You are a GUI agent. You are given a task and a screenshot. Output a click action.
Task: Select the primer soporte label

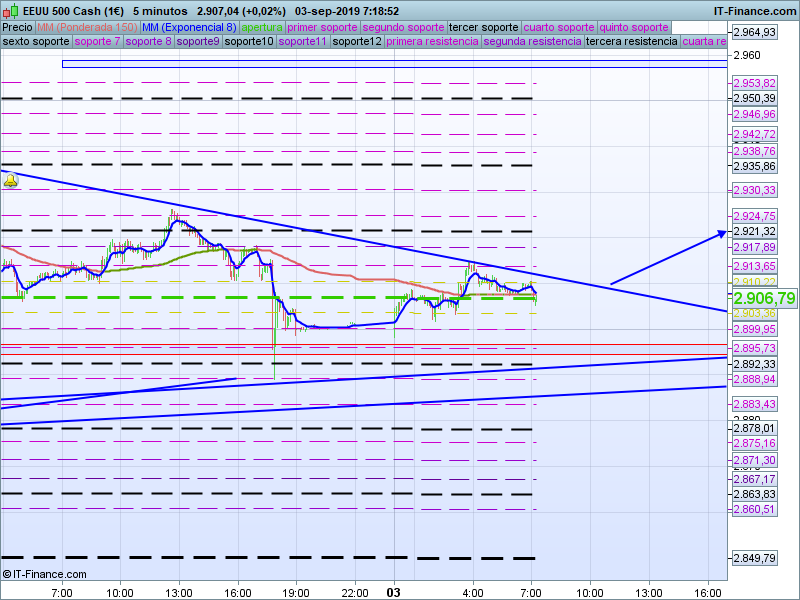(322, 27)
